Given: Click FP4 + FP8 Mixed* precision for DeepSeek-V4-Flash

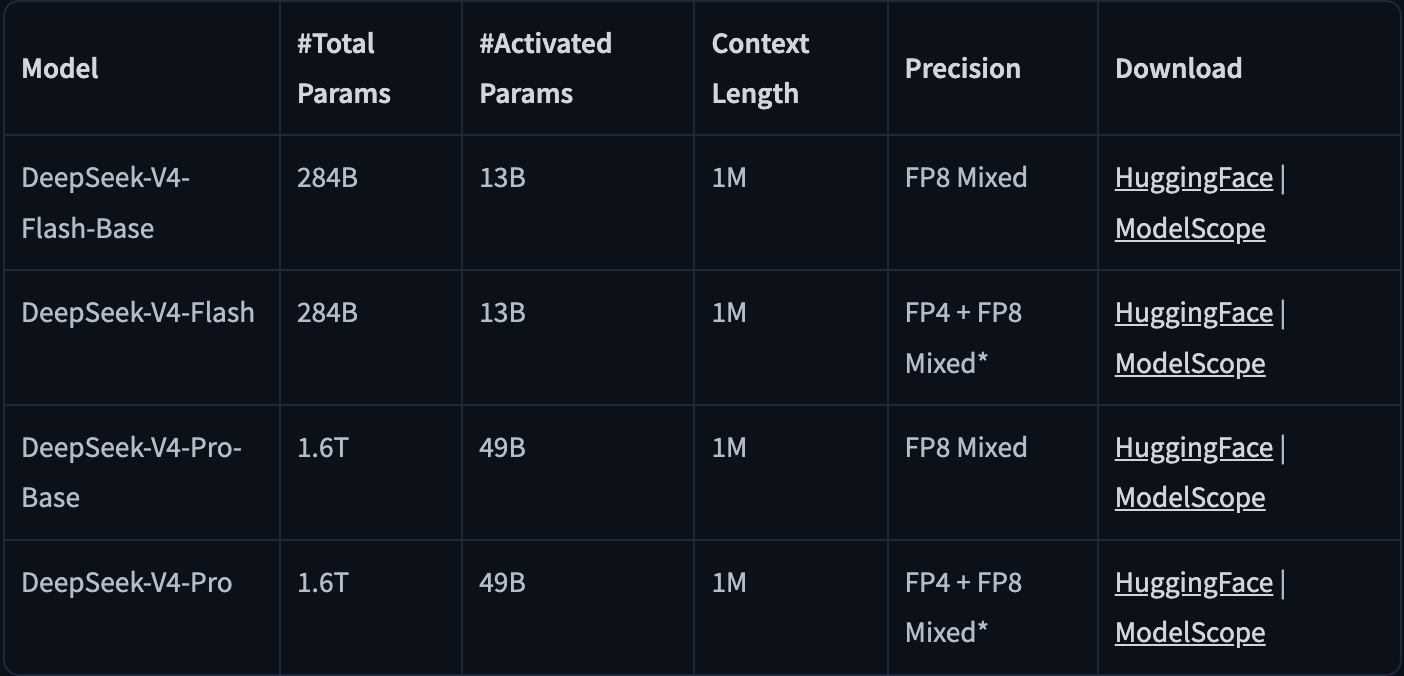Looking at the screenshot, I should click(963, 338).
